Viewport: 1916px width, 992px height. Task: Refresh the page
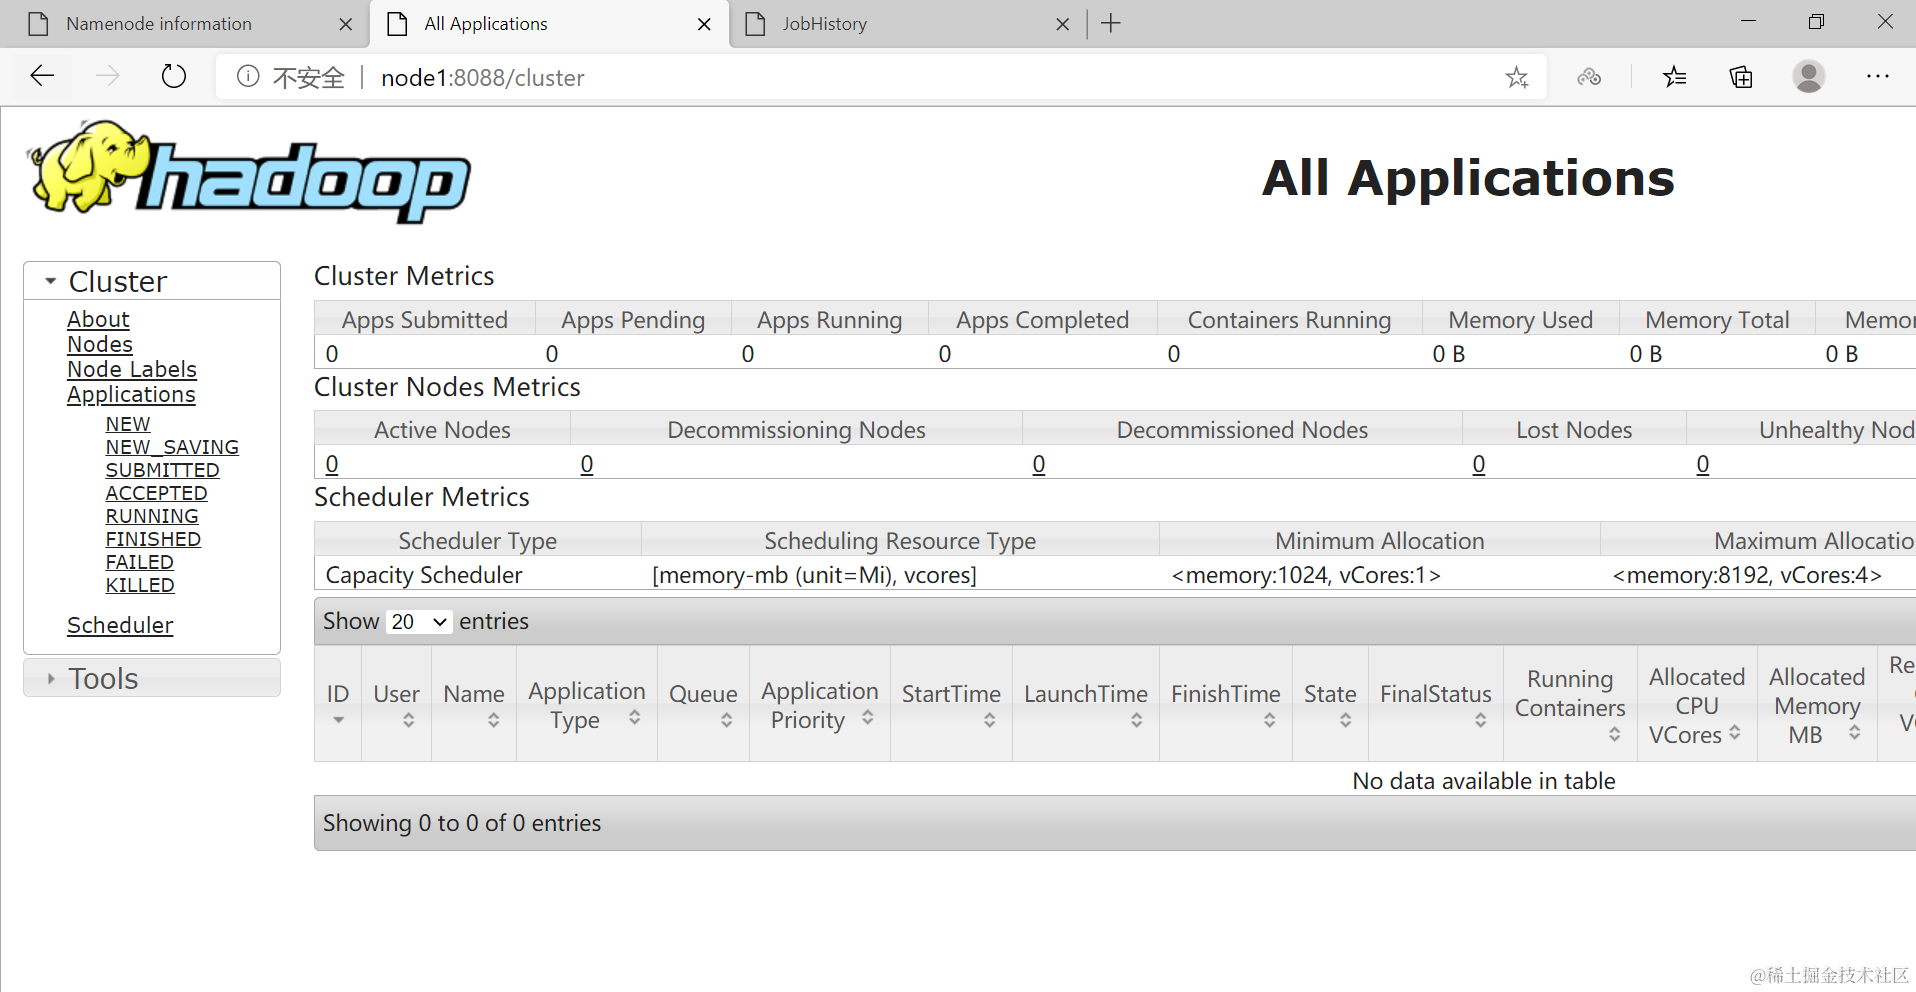click(x=173, y=76)
